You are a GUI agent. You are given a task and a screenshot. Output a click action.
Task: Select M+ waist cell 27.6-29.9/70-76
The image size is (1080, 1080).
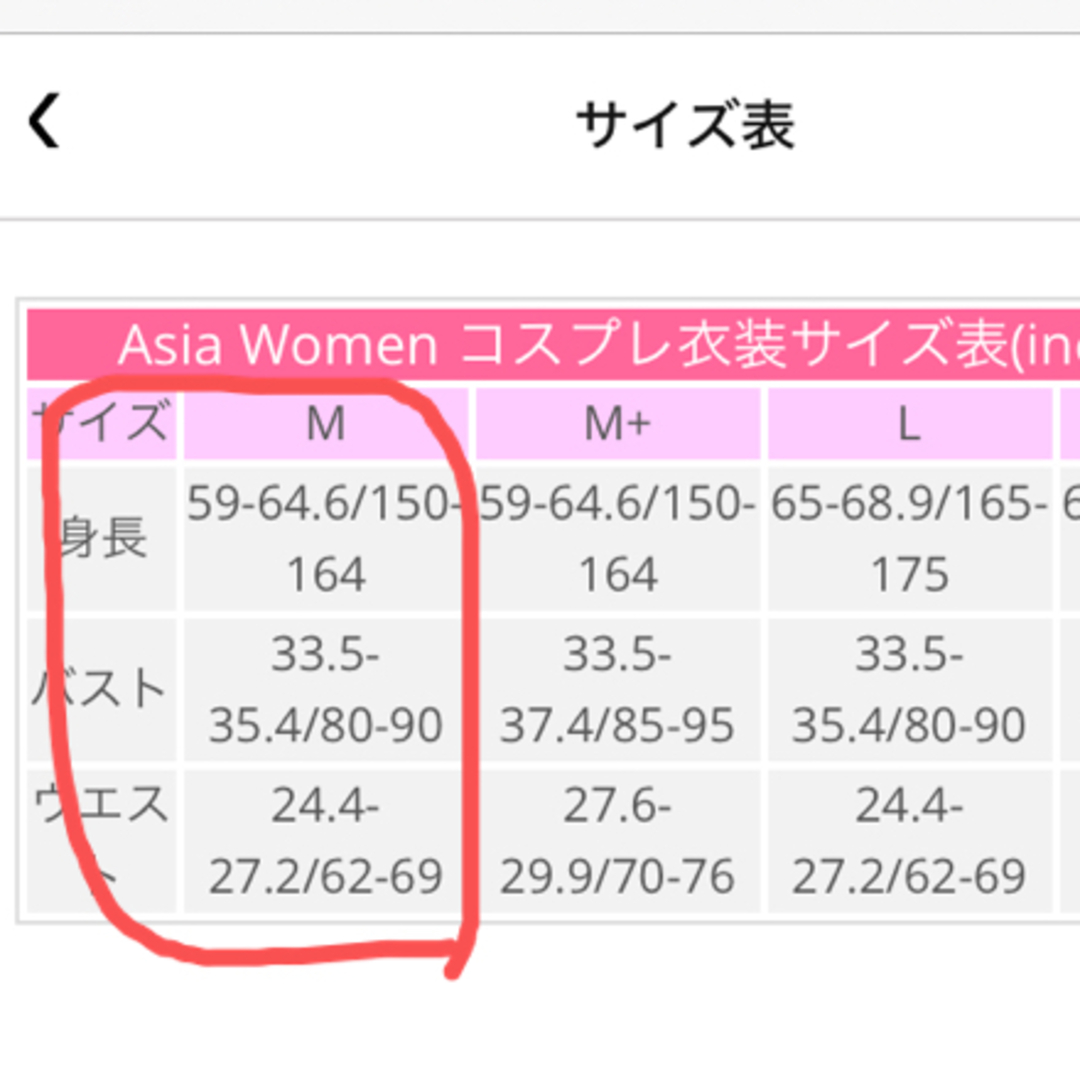[x=617, y=840]
